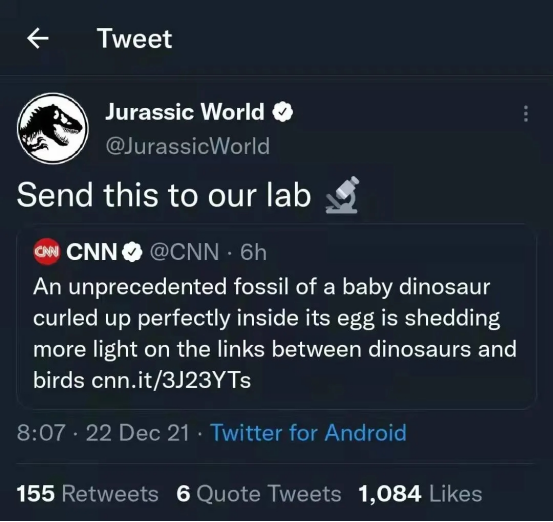
Task: Click the CNN logo avatar
Action: coord(47,251)
